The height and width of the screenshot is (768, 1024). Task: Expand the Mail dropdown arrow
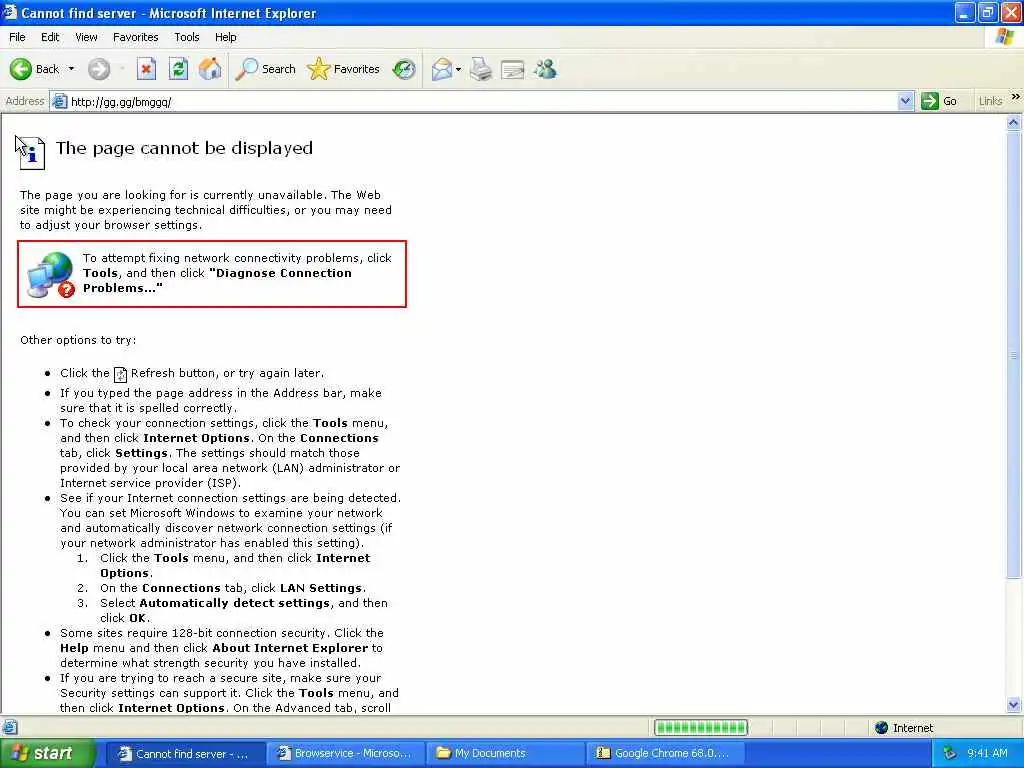(458, 69)
